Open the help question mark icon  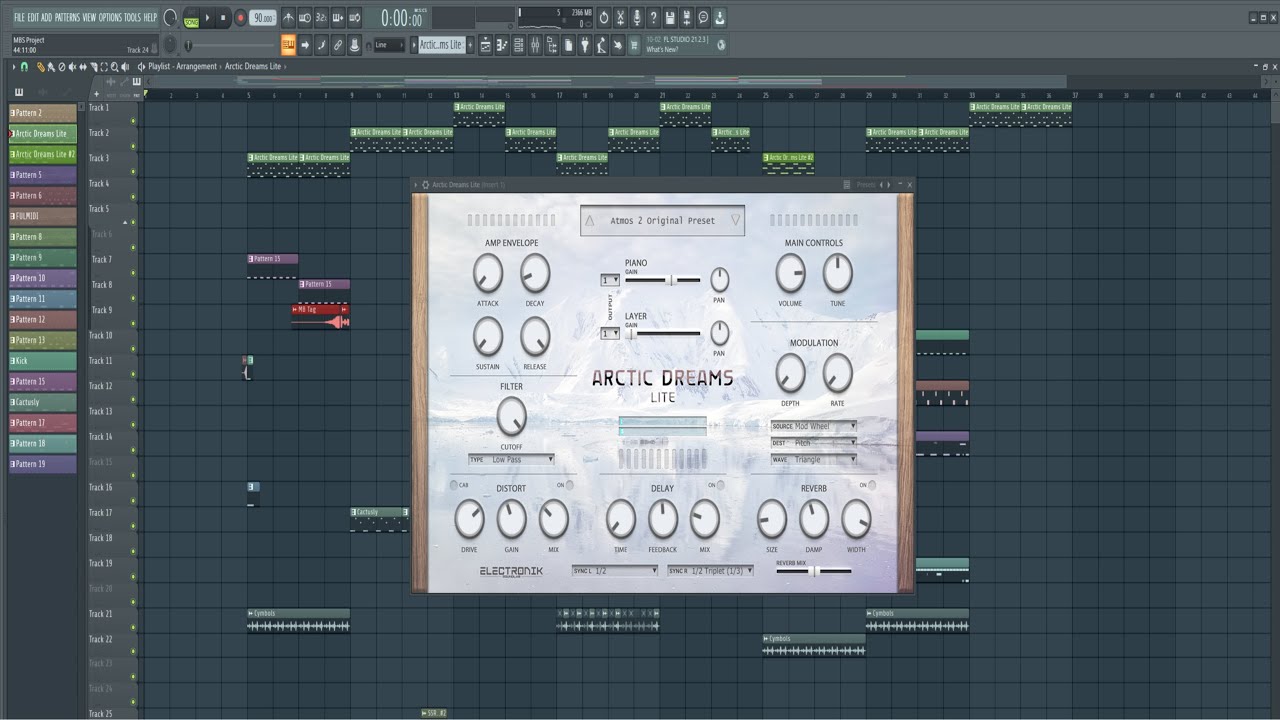click(x=653, y=17)
